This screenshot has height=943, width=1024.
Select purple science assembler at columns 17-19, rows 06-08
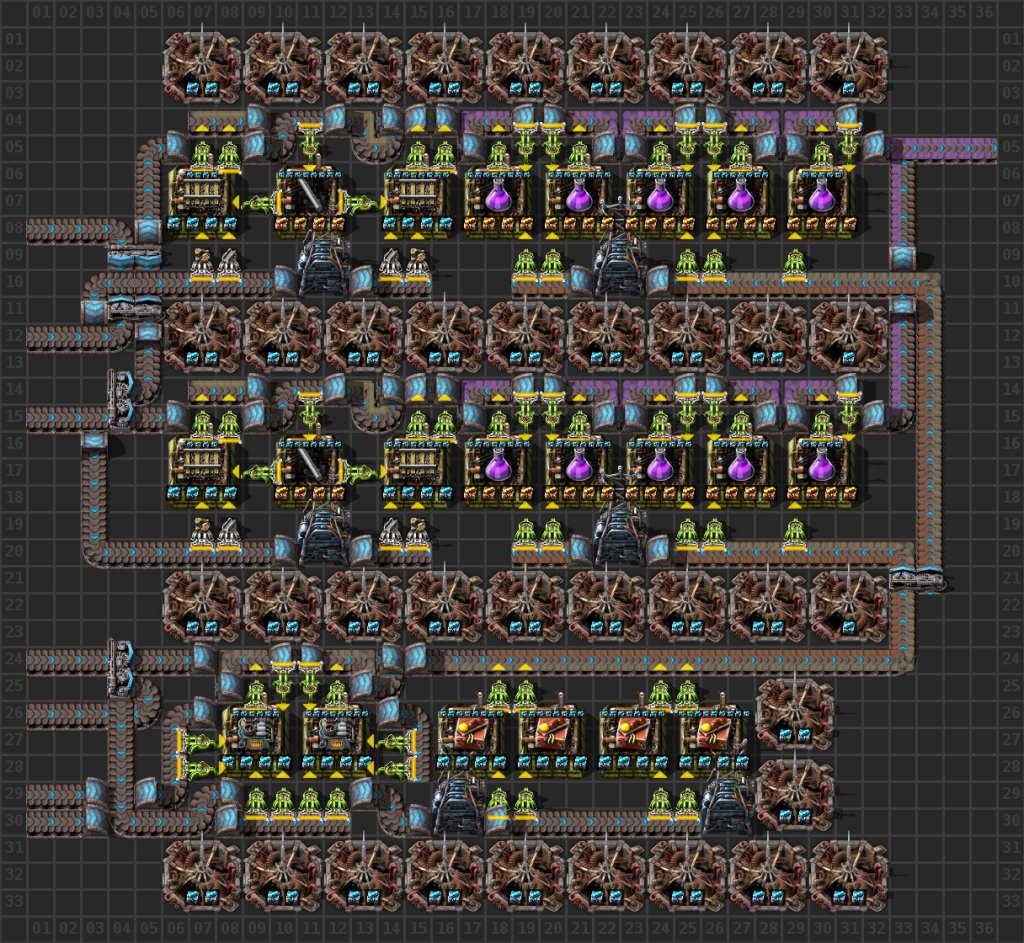click(x=498, y=201)
